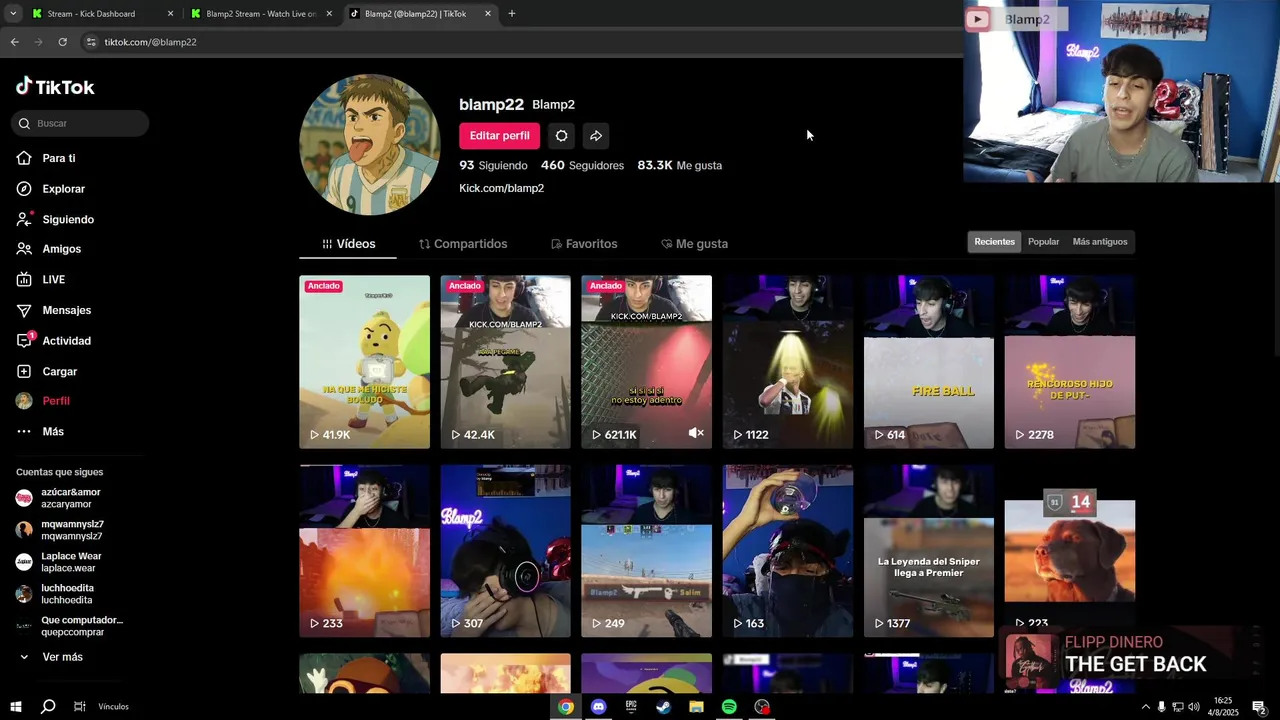This screenshot has height=720, width=1280.
Task: Go back with the browser arrow
Action: click(x=14, y=42)
